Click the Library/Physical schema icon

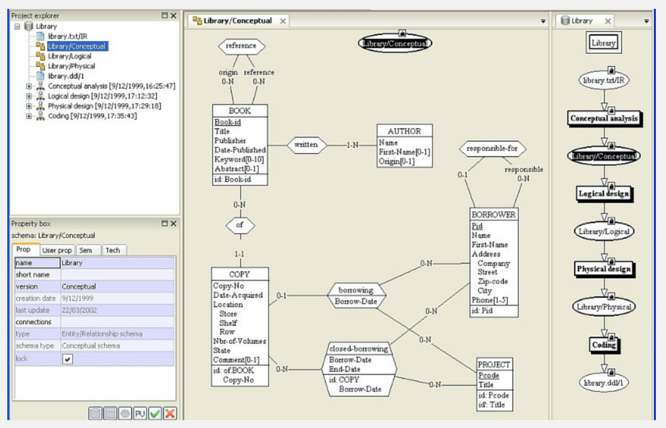41,66
